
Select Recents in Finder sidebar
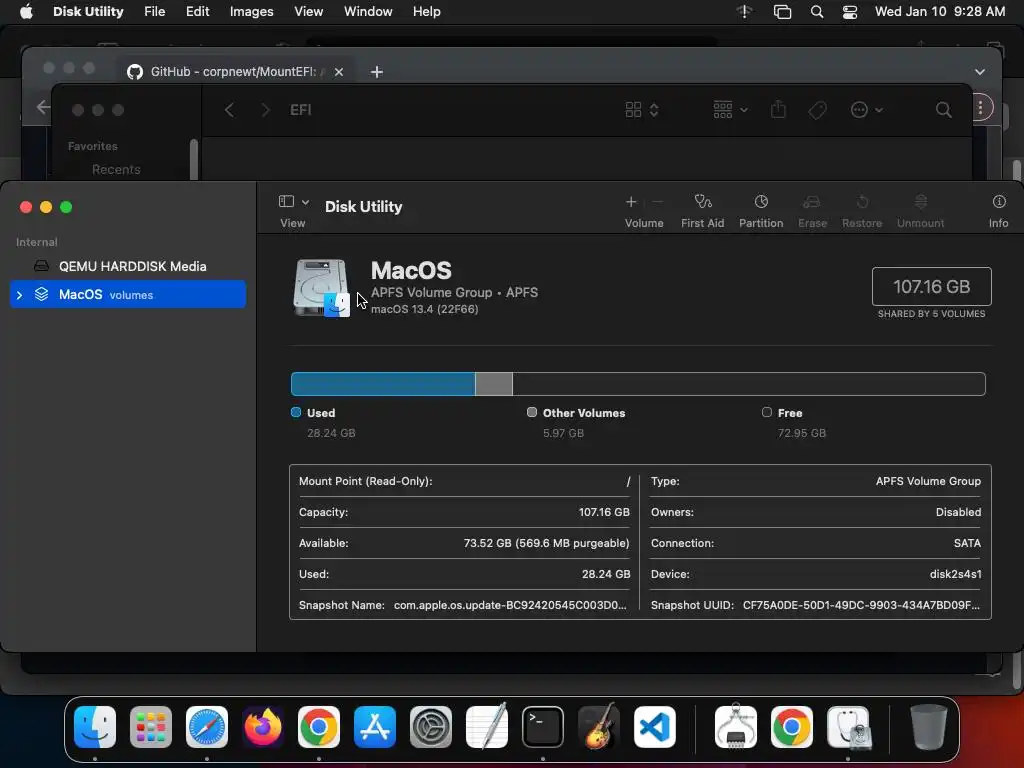click(116, 170)
